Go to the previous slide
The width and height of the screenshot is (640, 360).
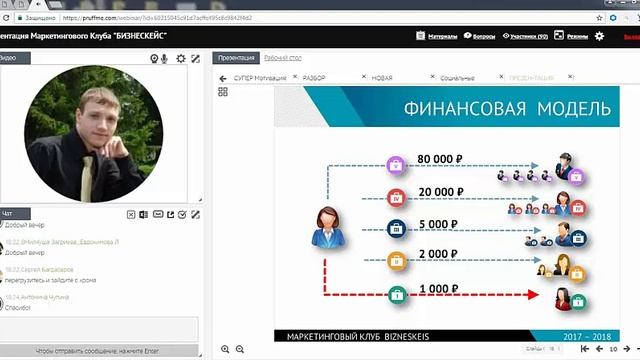pos(599,349)
